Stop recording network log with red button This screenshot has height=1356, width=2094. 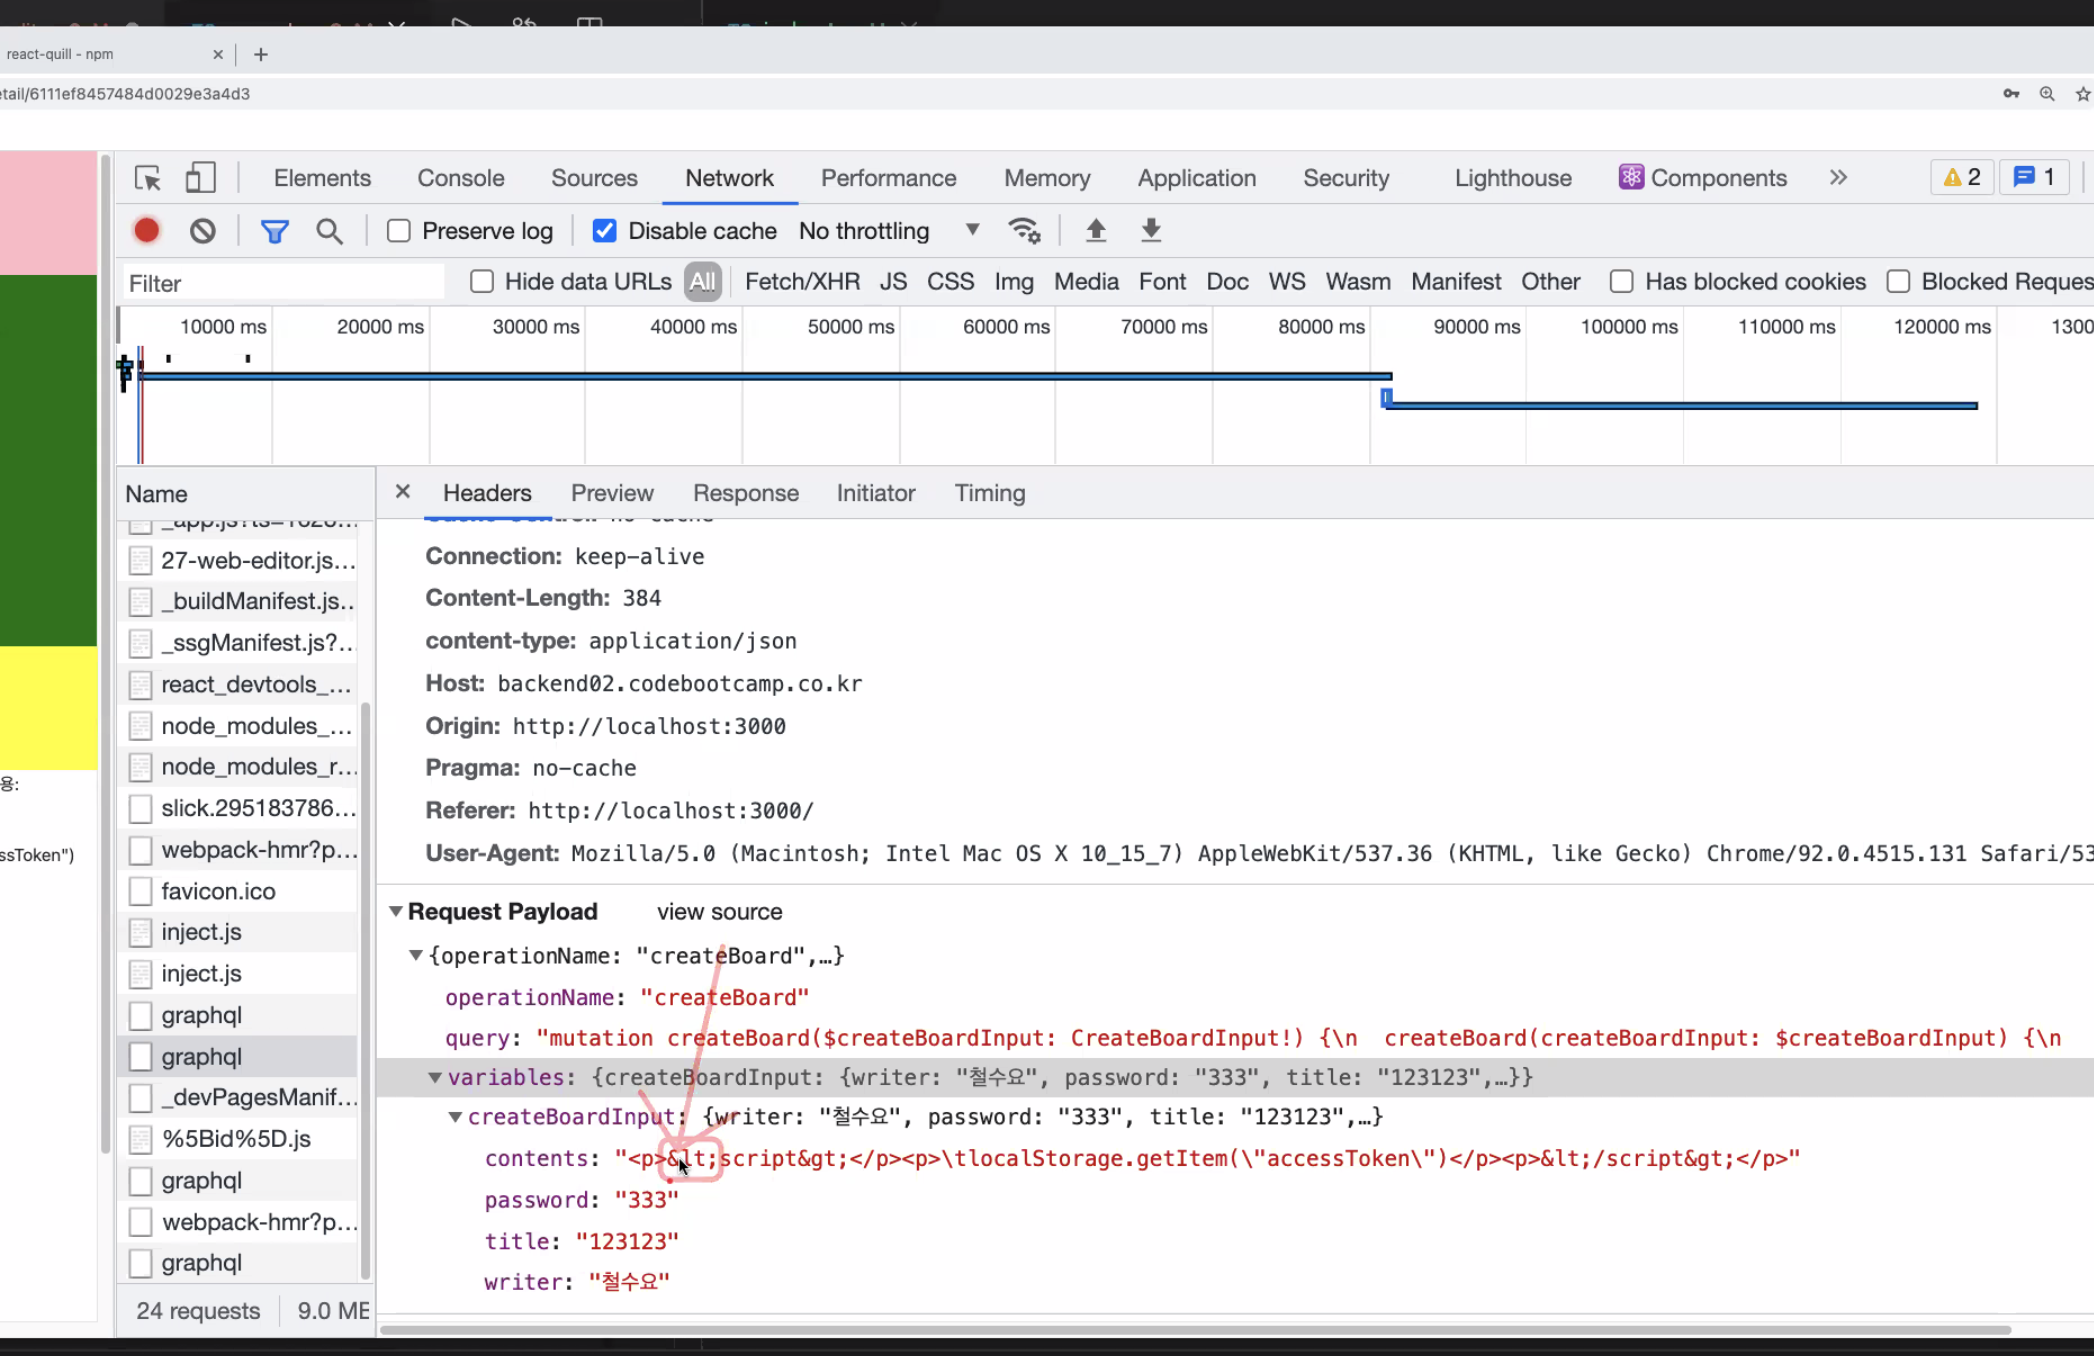coord(147,231)
